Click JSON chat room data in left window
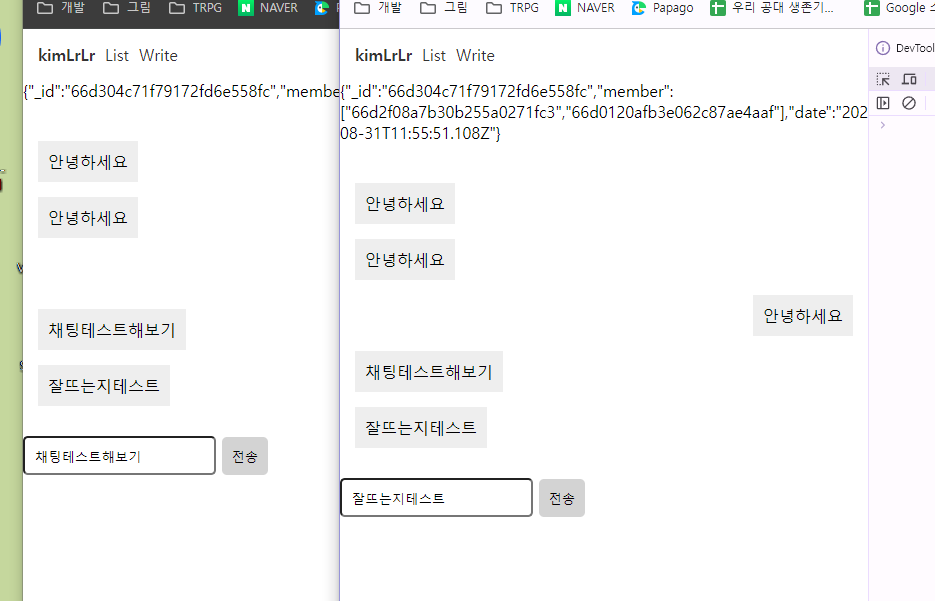Image resolution: width=935 pixels, height=601 pixels. pyautogui.click(x=181, y=91)
